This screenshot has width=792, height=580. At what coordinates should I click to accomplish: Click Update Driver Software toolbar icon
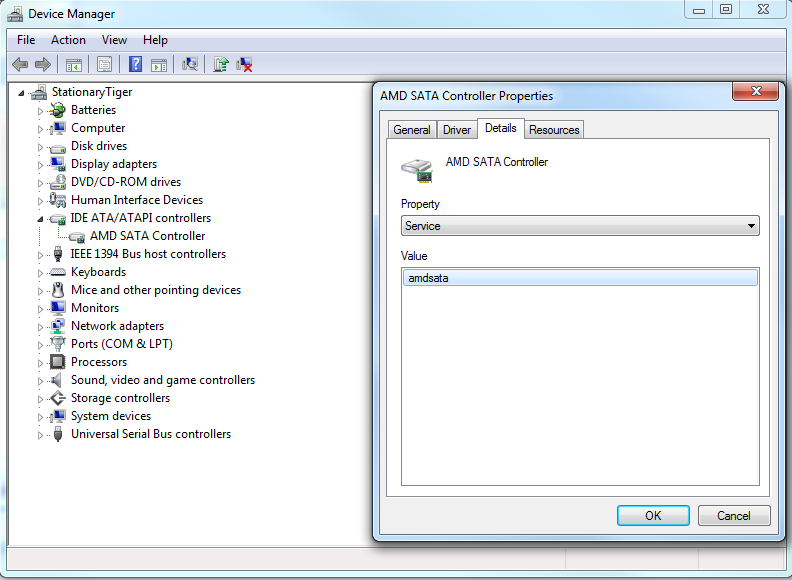(x=221, y=64)
